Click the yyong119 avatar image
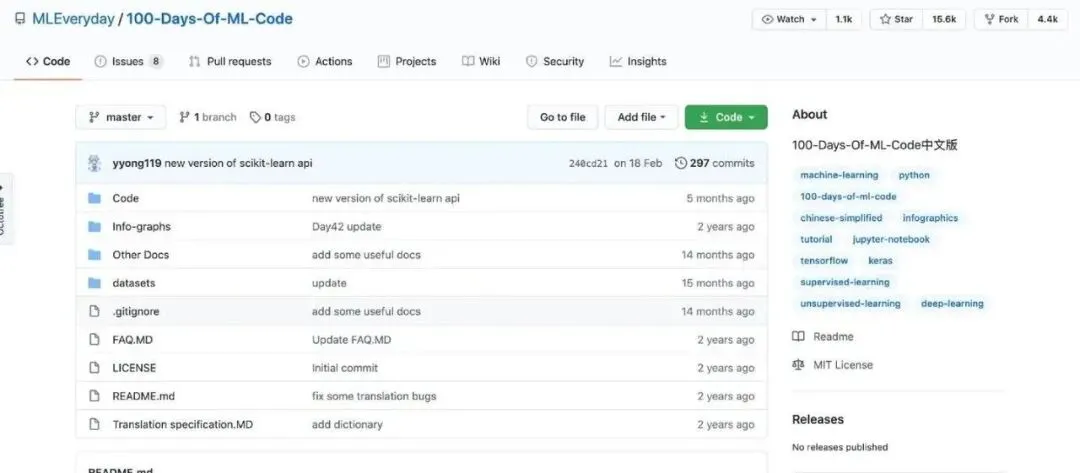This screenshot has width=1080, height=473. (94, 163)
